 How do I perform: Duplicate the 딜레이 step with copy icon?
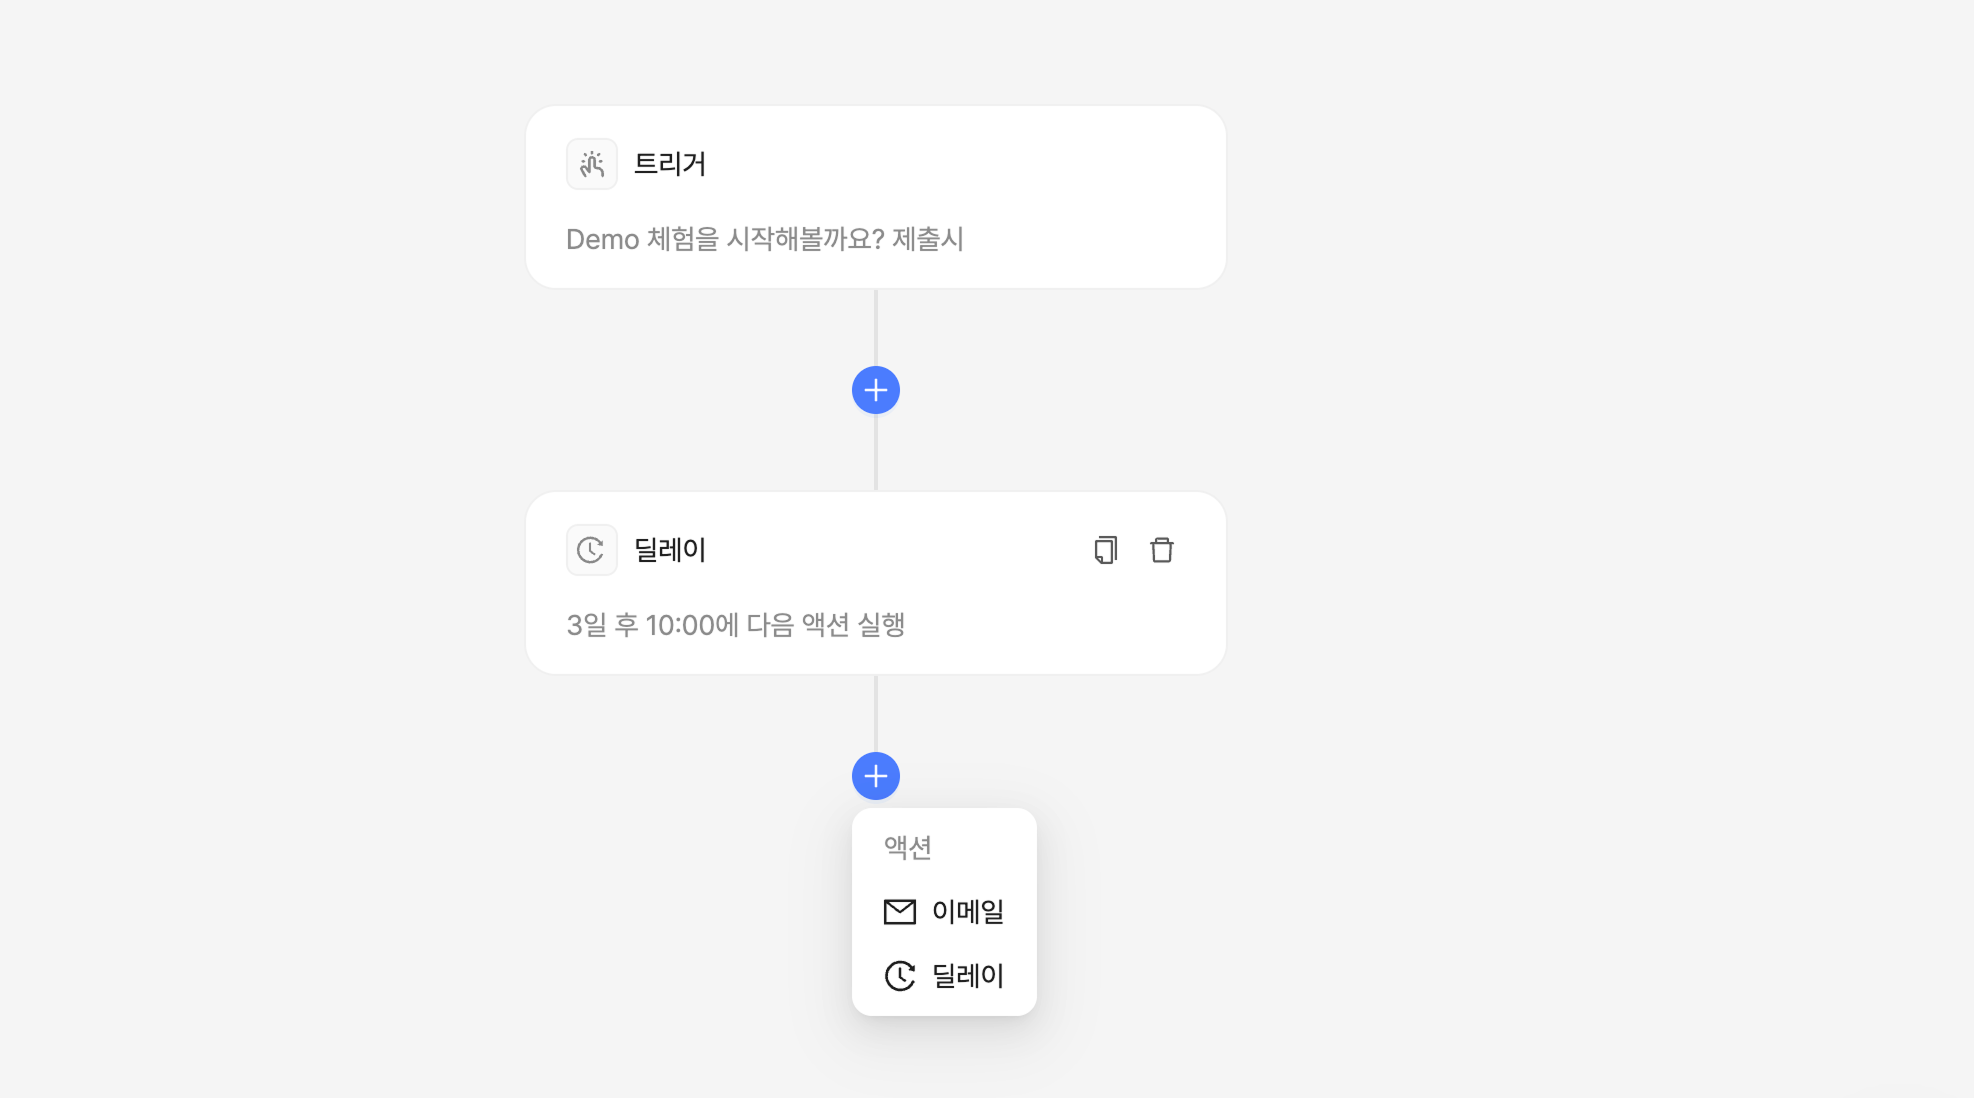coord(1105,550)
